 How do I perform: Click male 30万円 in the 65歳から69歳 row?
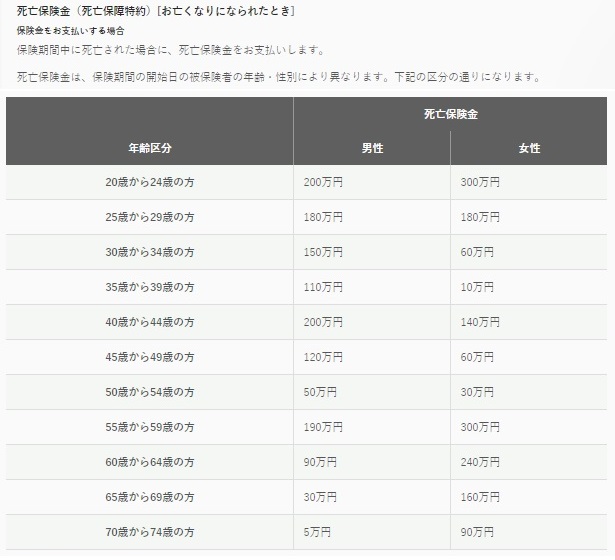pos(320,497)
